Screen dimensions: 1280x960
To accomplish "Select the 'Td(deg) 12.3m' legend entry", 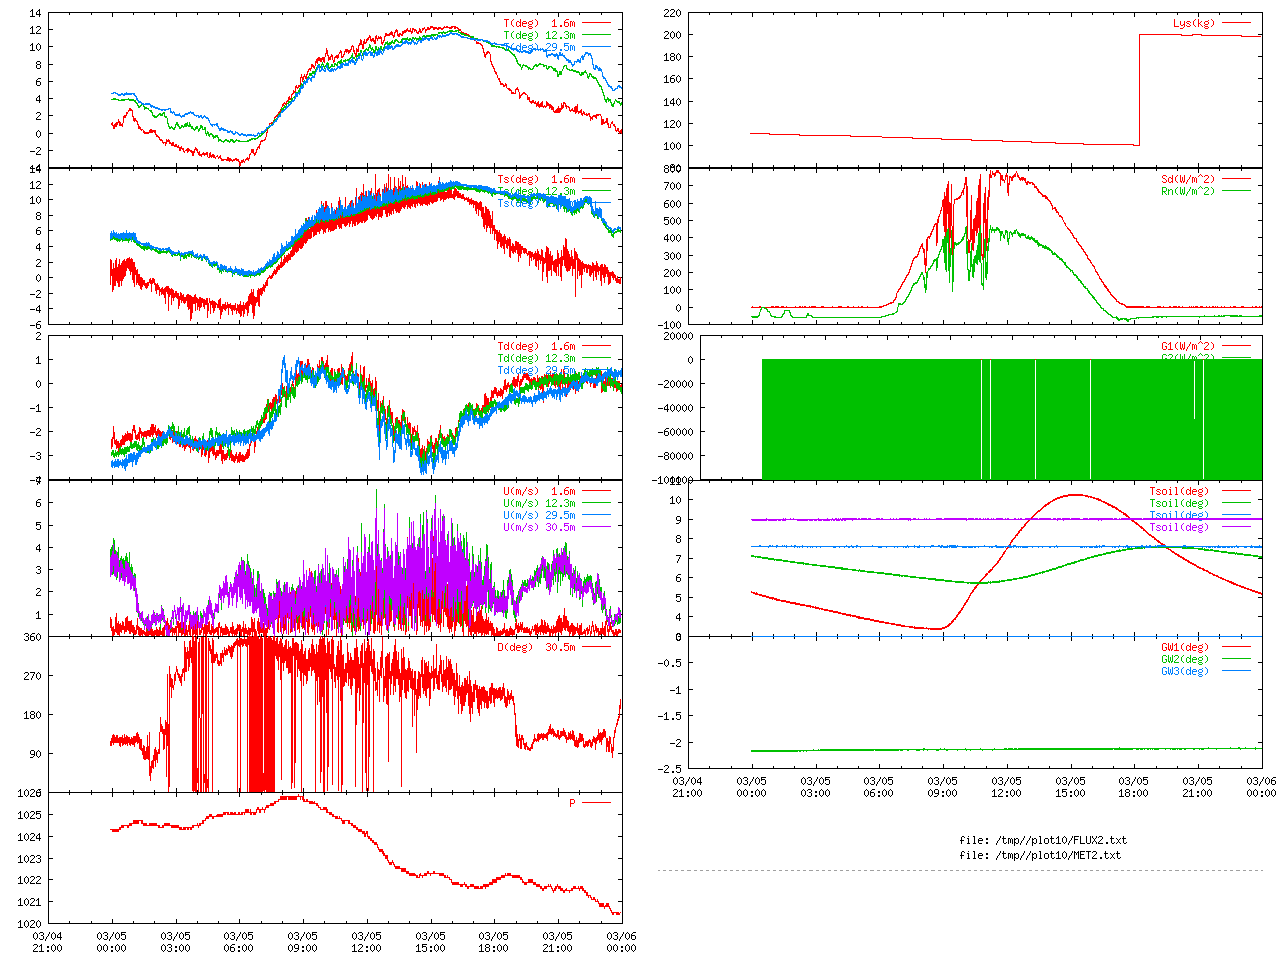I will point(537,358).
